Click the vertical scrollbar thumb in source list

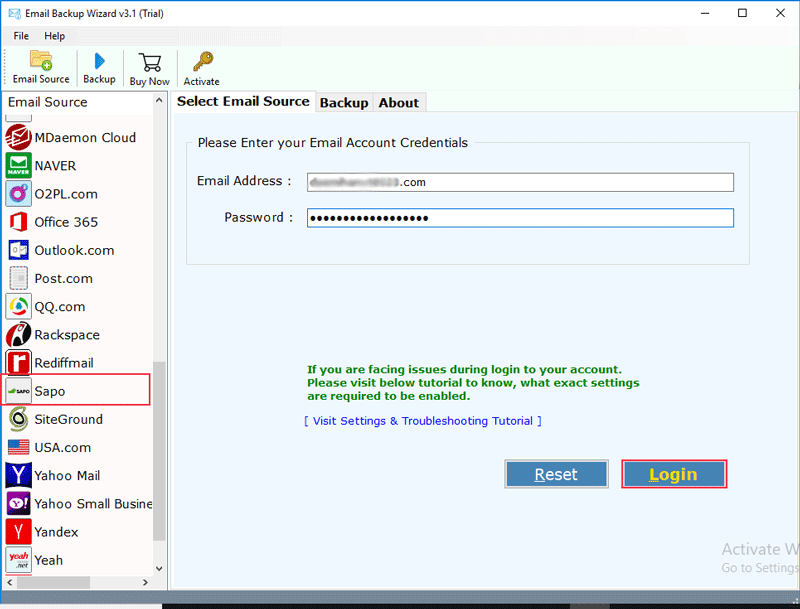[x=159, y=451]
